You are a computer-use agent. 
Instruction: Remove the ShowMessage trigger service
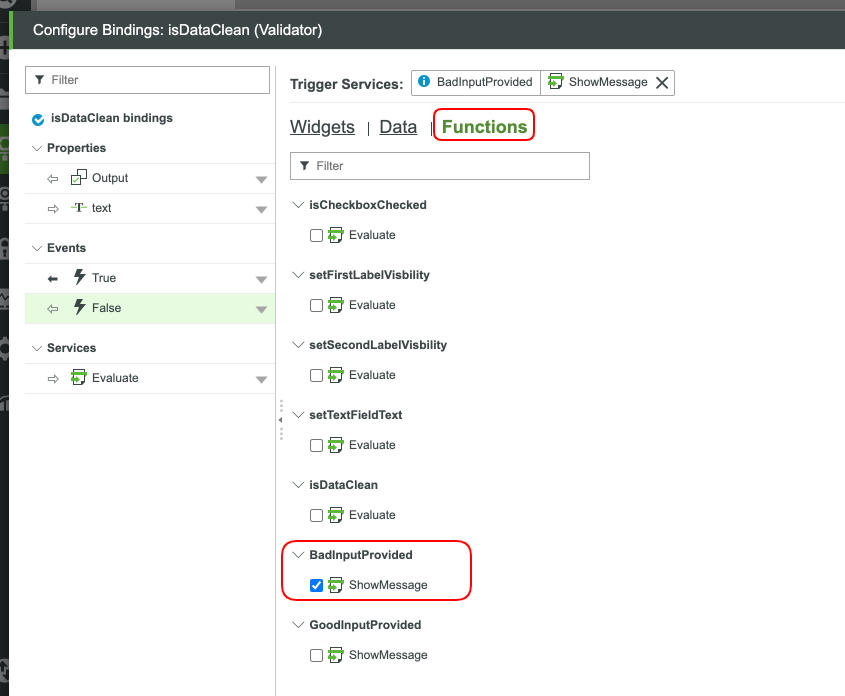662,83
